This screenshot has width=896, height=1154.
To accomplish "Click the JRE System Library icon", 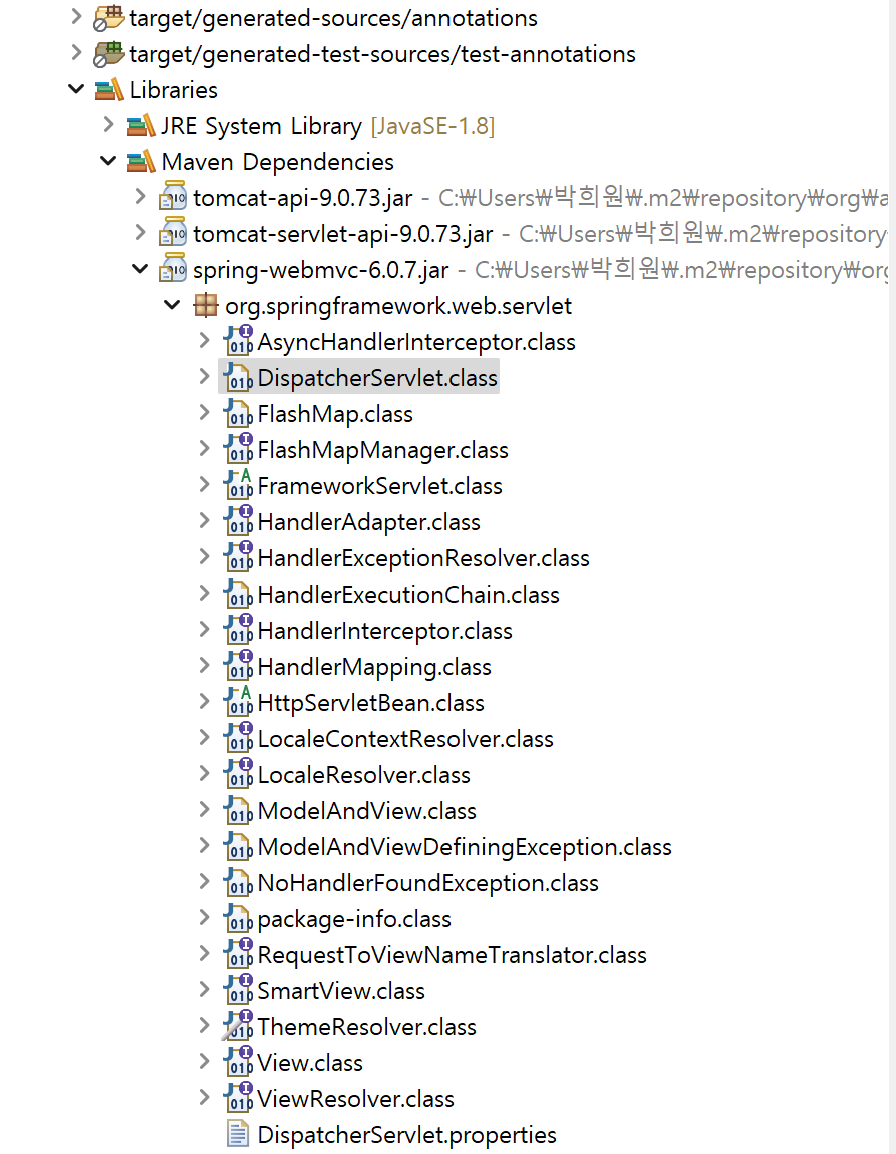I will click(x=141, y=126).
